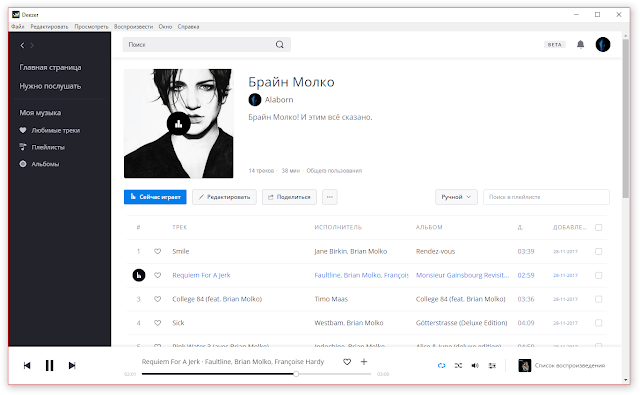
Task: Click the Поиск в плейлисте field
Action: [546, 197]
